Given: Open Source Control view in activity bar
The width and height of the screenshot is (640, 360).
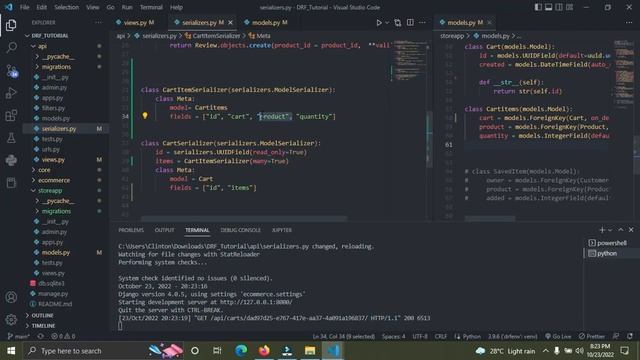Looking at the screenshot, I should point(11,71).
